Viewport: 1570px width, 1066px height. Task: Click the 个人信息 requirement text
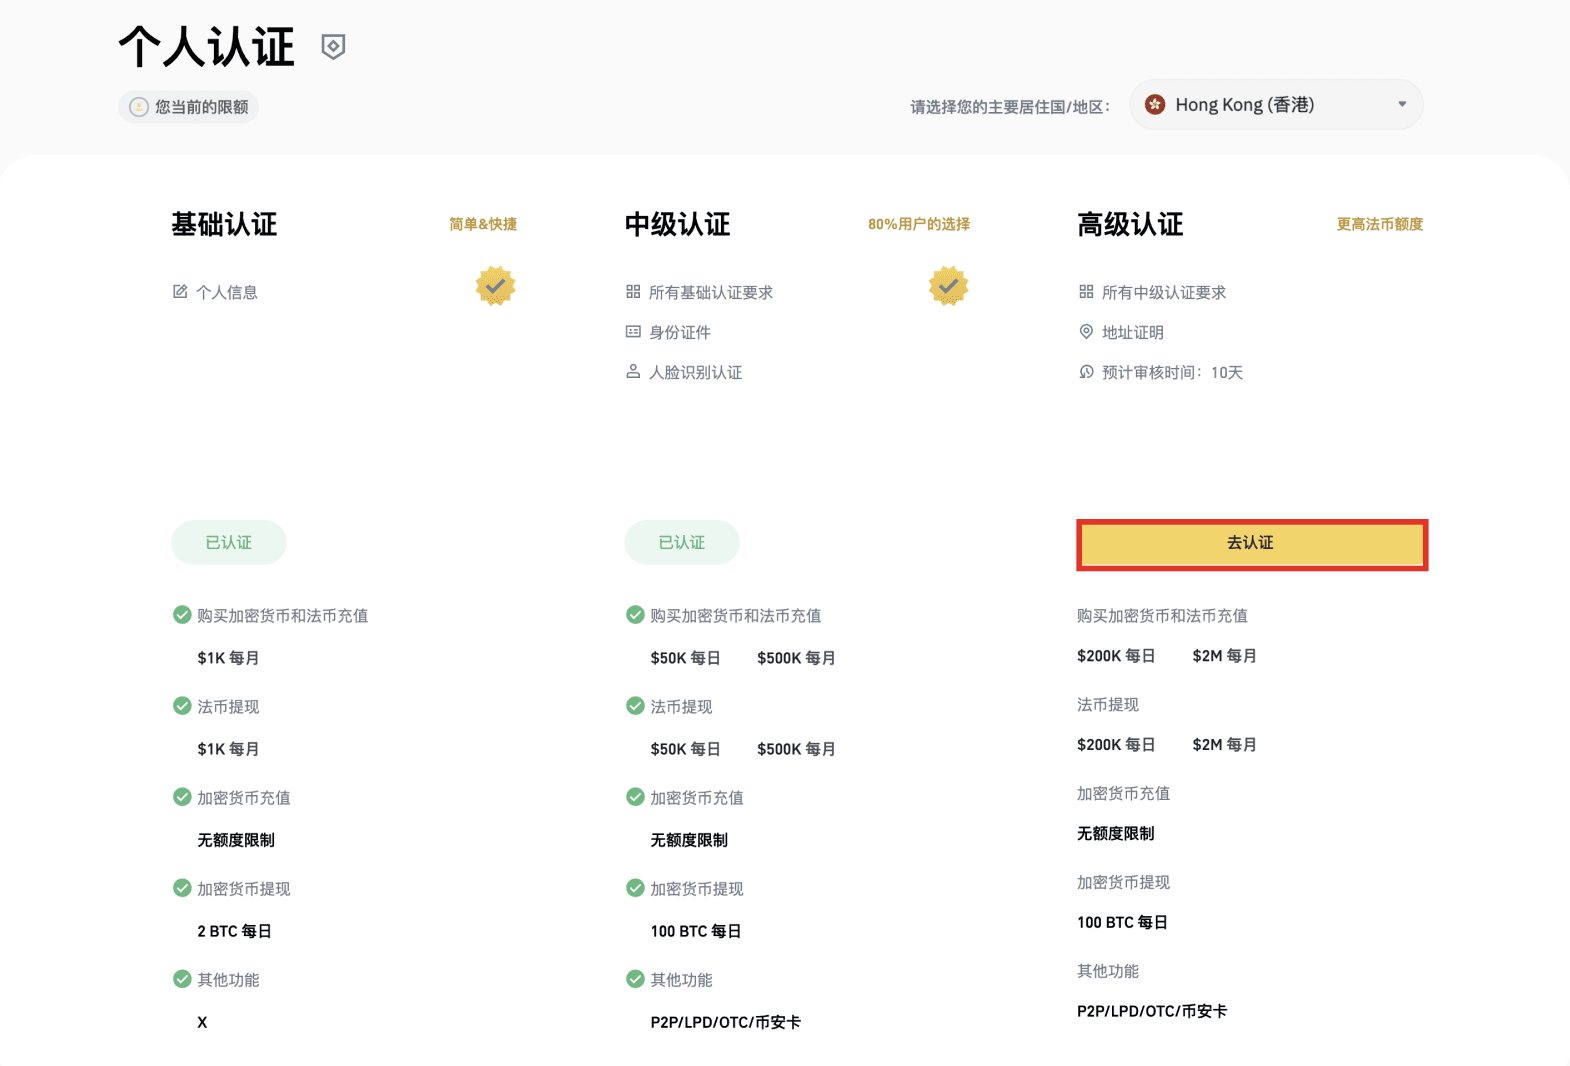227,292
